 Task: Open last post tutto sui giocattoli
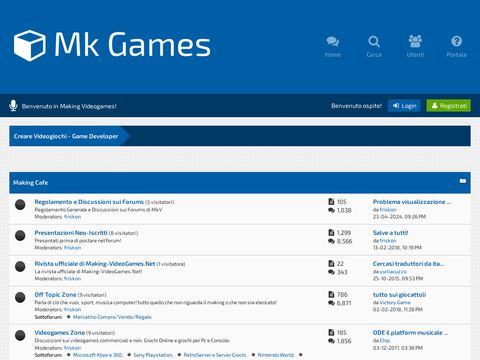399,295
